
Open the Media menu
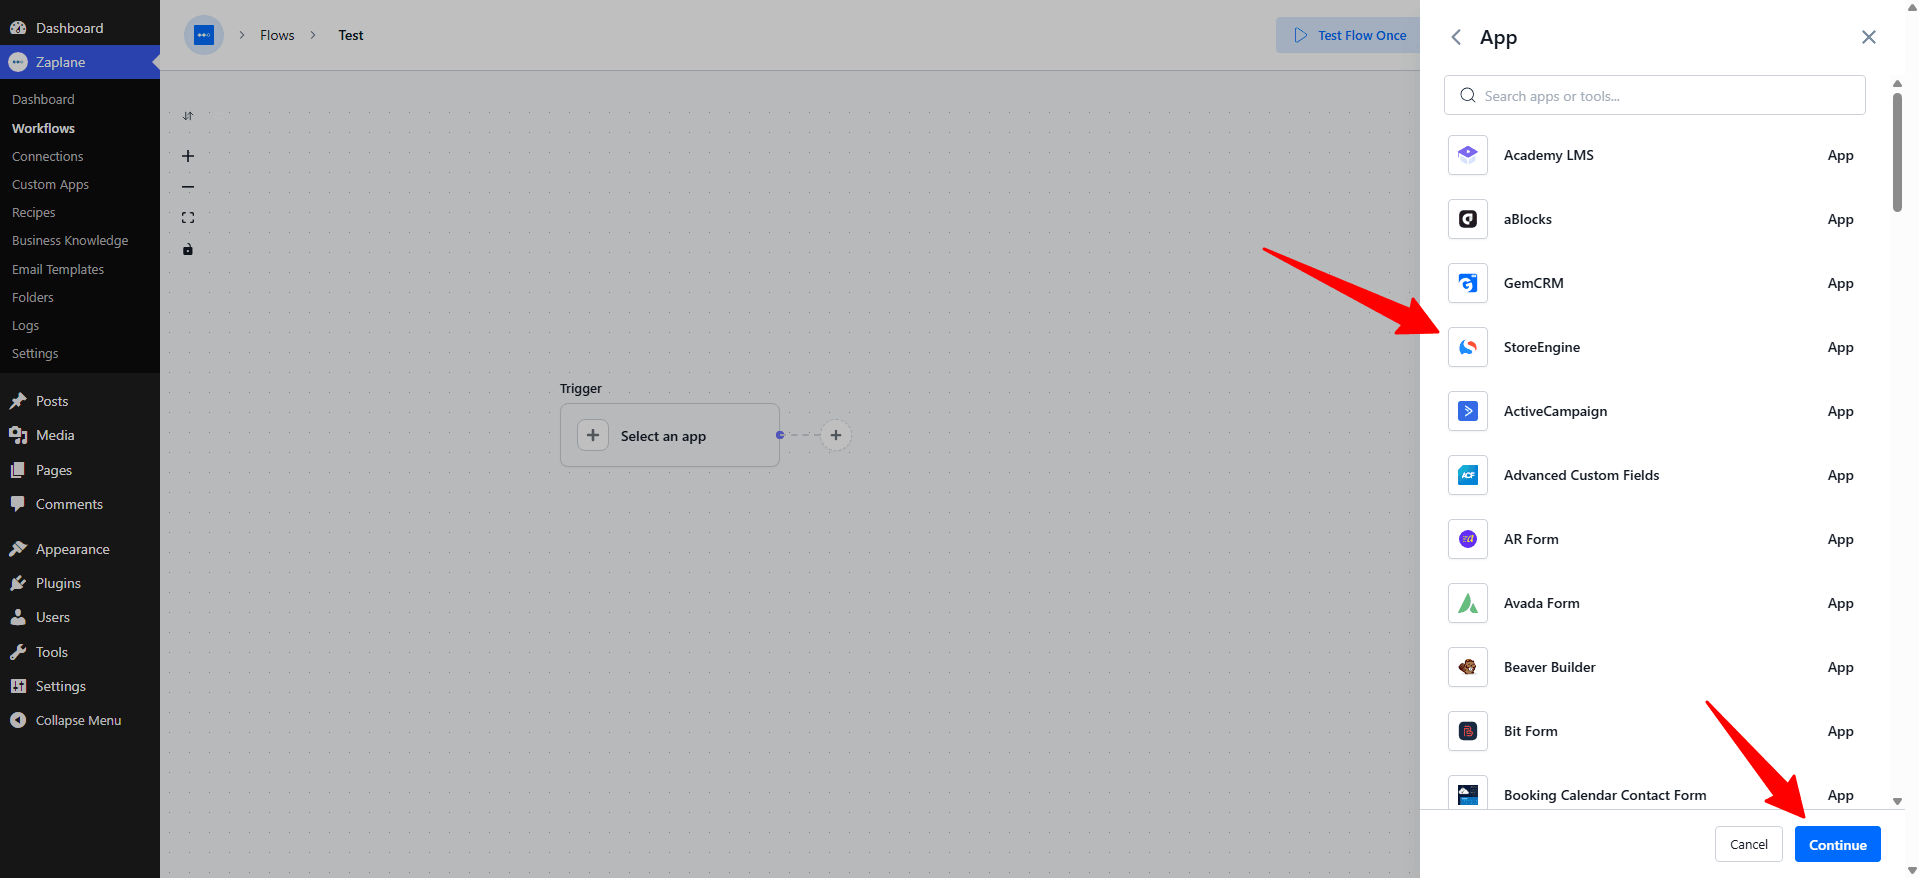click(80, 435)
